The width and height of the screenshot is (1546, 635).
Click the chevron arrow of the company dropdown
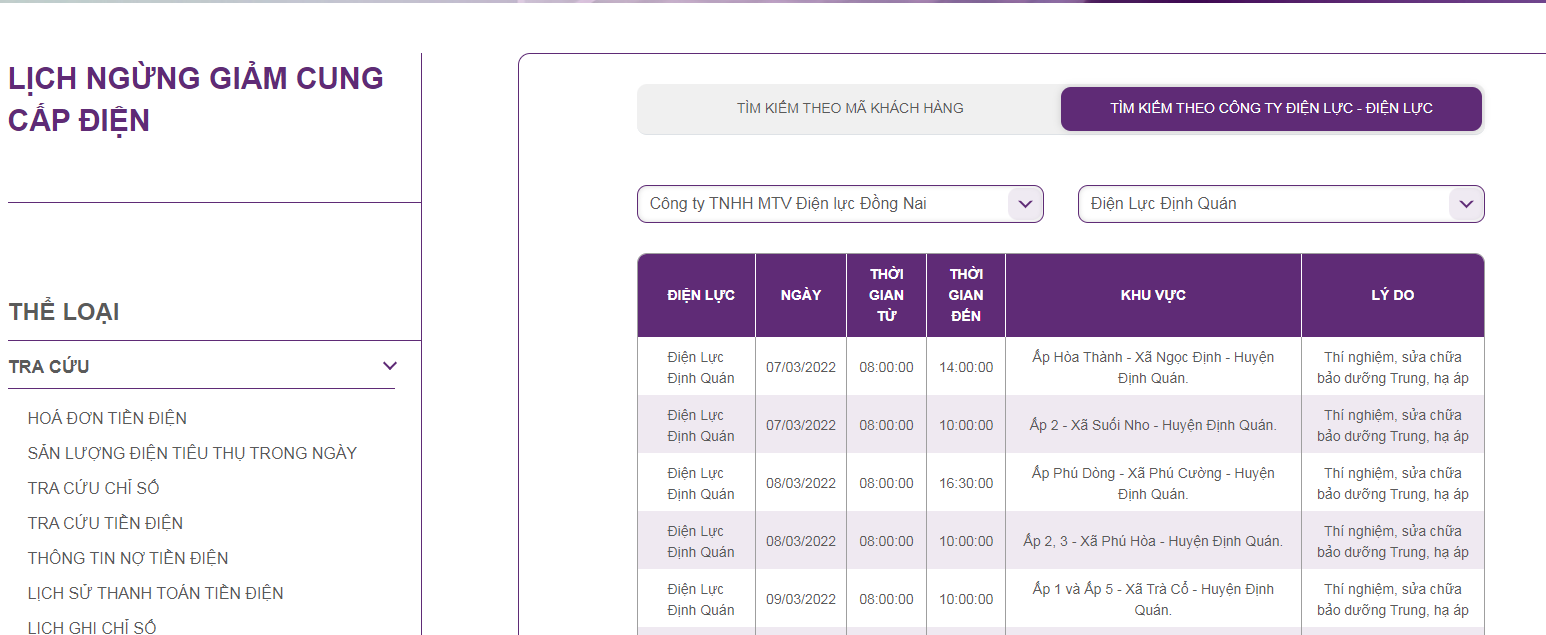[1025, 204]
